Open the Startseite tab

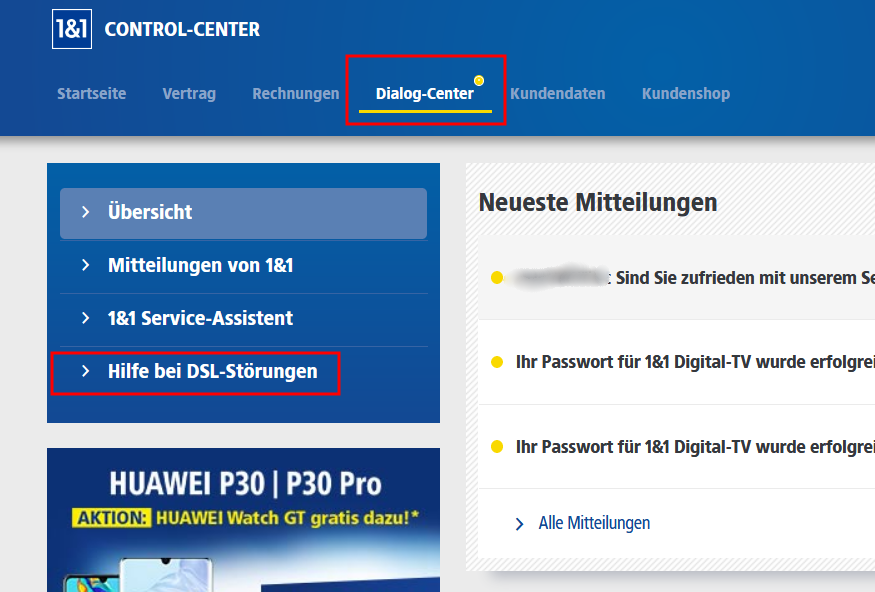92,93
